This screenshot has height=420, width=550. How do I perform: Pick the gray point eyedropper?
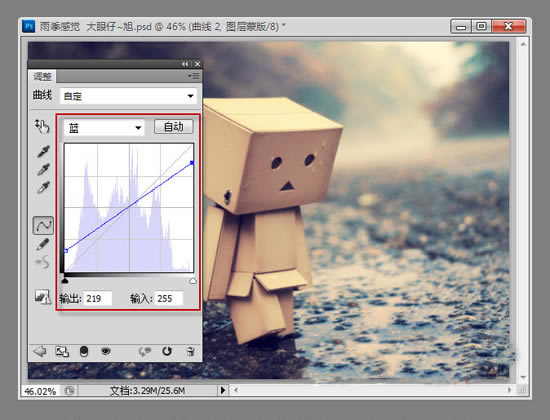pos(43,169)
